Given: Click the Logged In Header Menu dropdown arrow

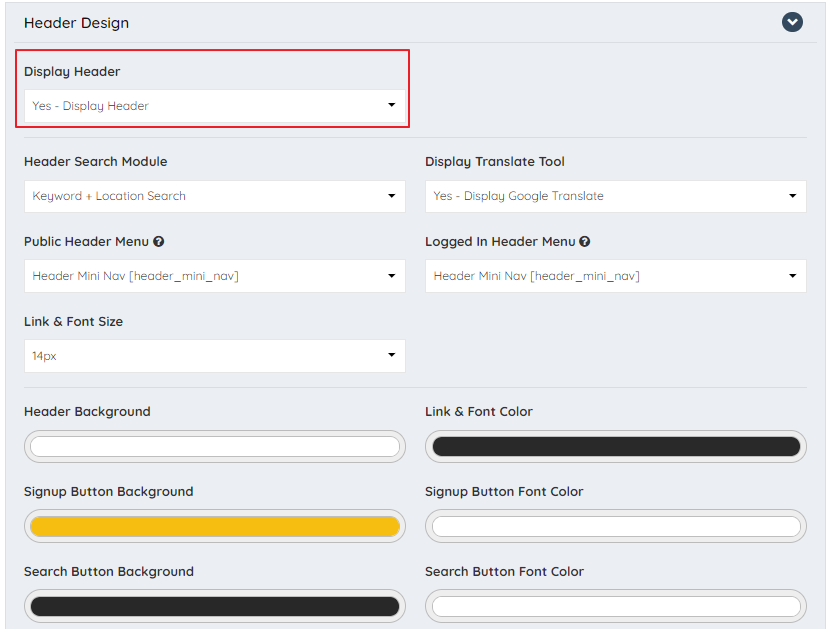Looking at the screenshot, I should pos(792,276).
